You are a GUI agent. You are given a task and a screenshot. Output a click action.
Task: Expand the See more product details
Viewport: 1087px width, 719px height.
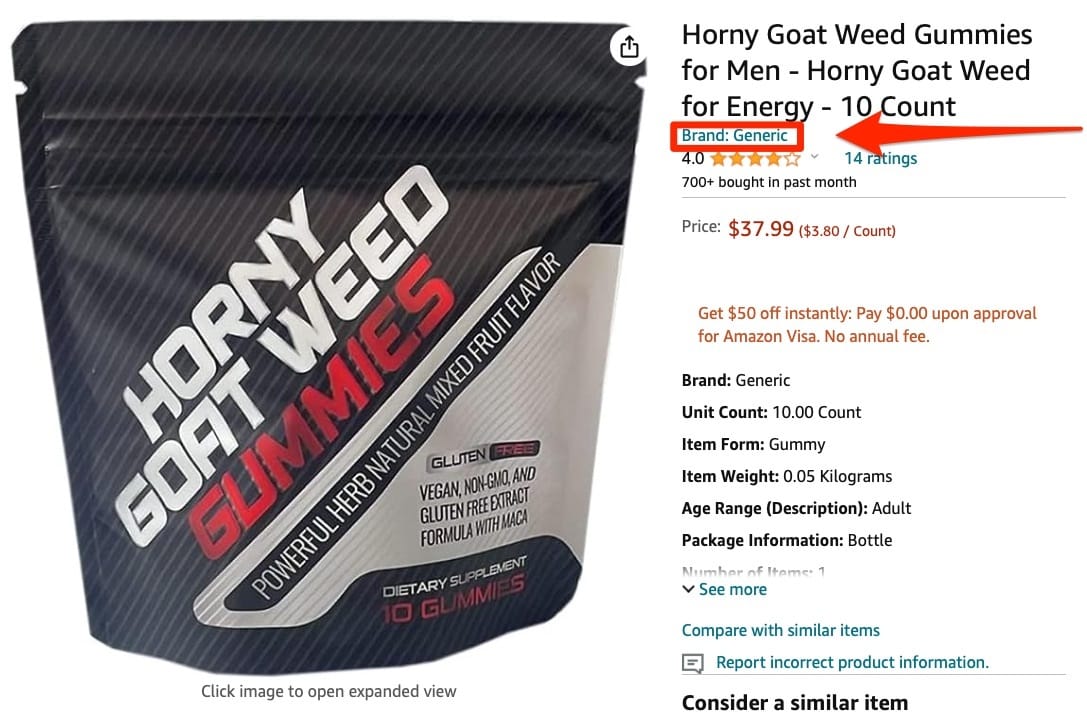coord(732,589)
